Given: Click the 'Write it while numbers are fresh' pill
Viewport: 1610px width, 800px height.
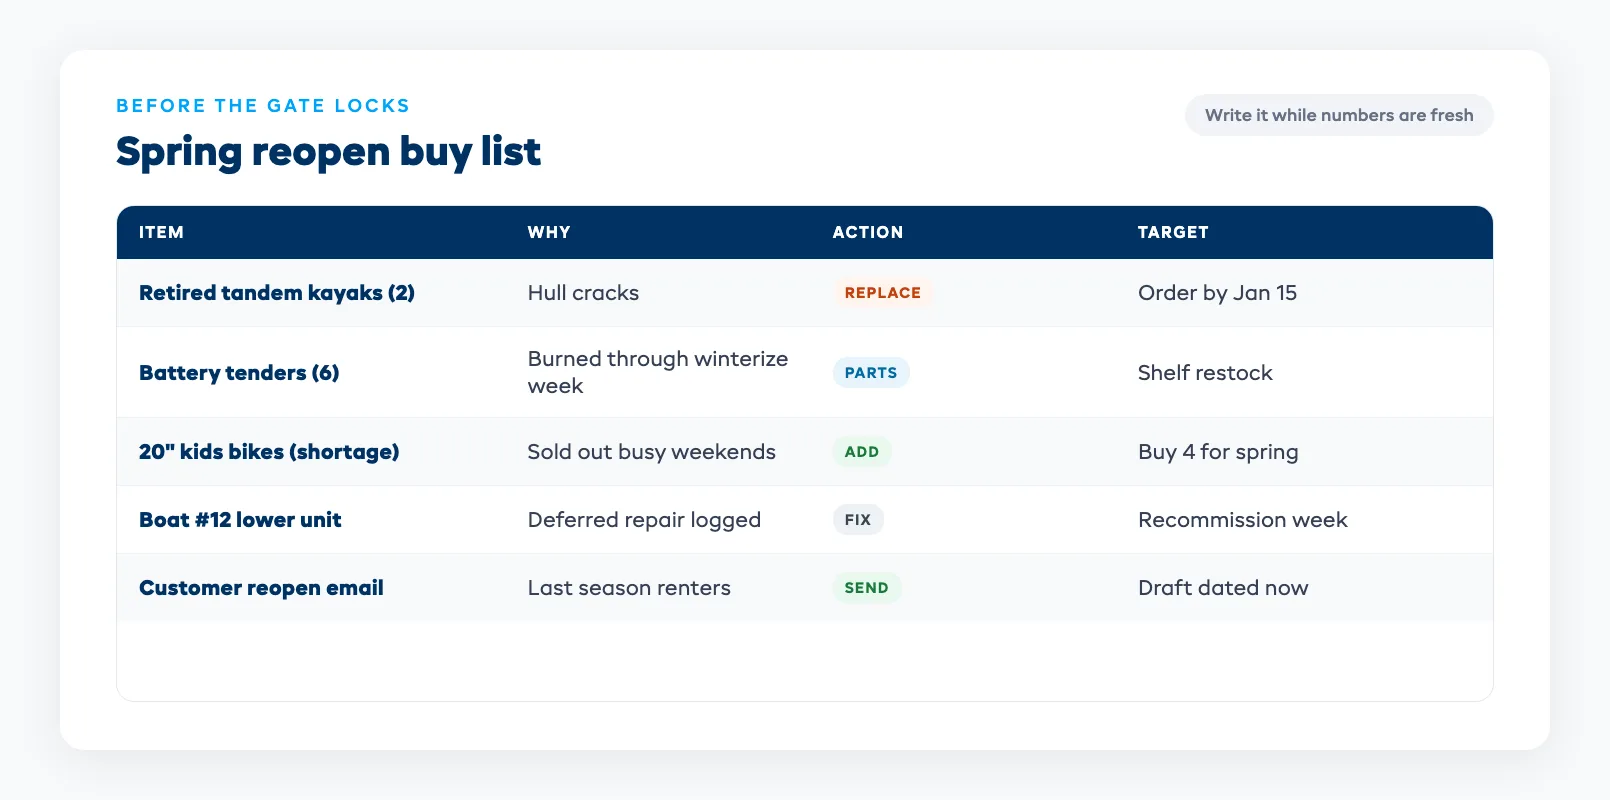Looking at the screenshot, I should (x=1339, y=115).
